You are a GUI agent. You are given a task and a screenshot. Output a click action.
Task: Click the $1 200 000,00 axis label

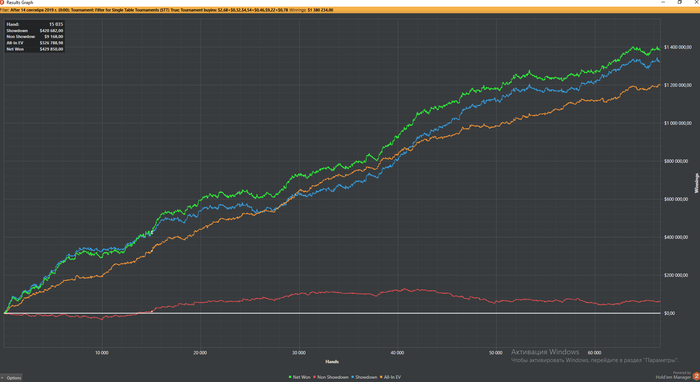678,85
